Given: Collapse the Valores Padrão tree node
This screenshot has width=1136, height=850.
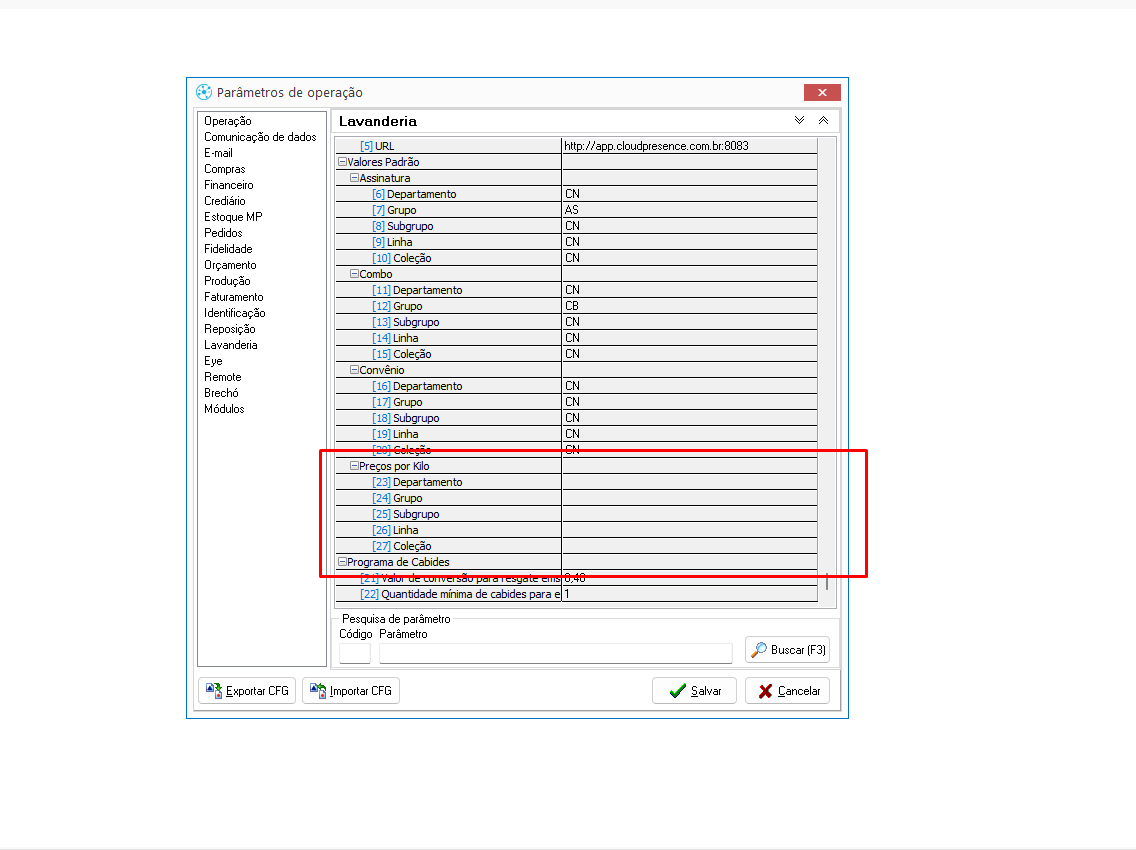Looking at the screenshot, I should tap(342, 162).
